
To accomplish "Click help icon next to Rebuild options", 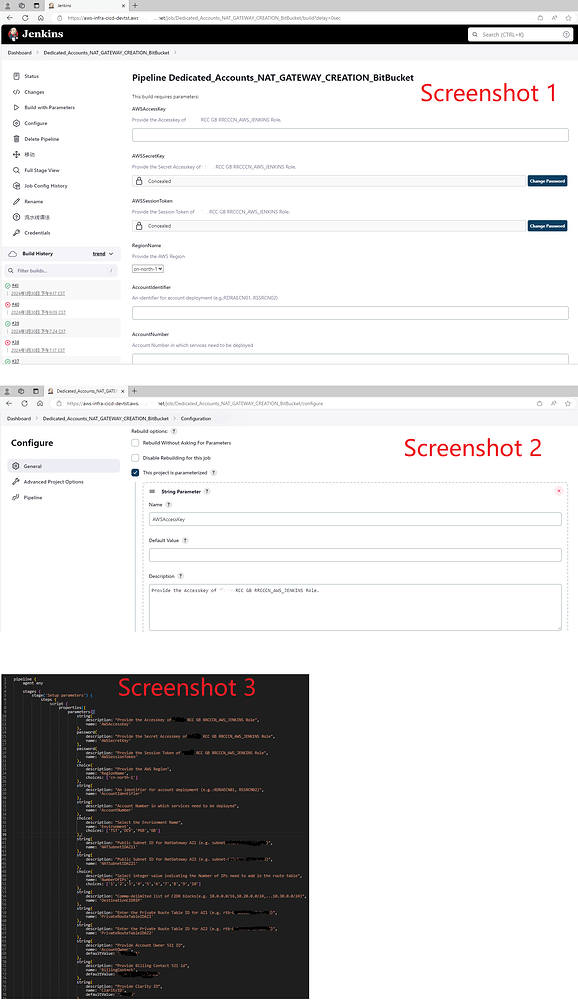I will click(174, 431).
